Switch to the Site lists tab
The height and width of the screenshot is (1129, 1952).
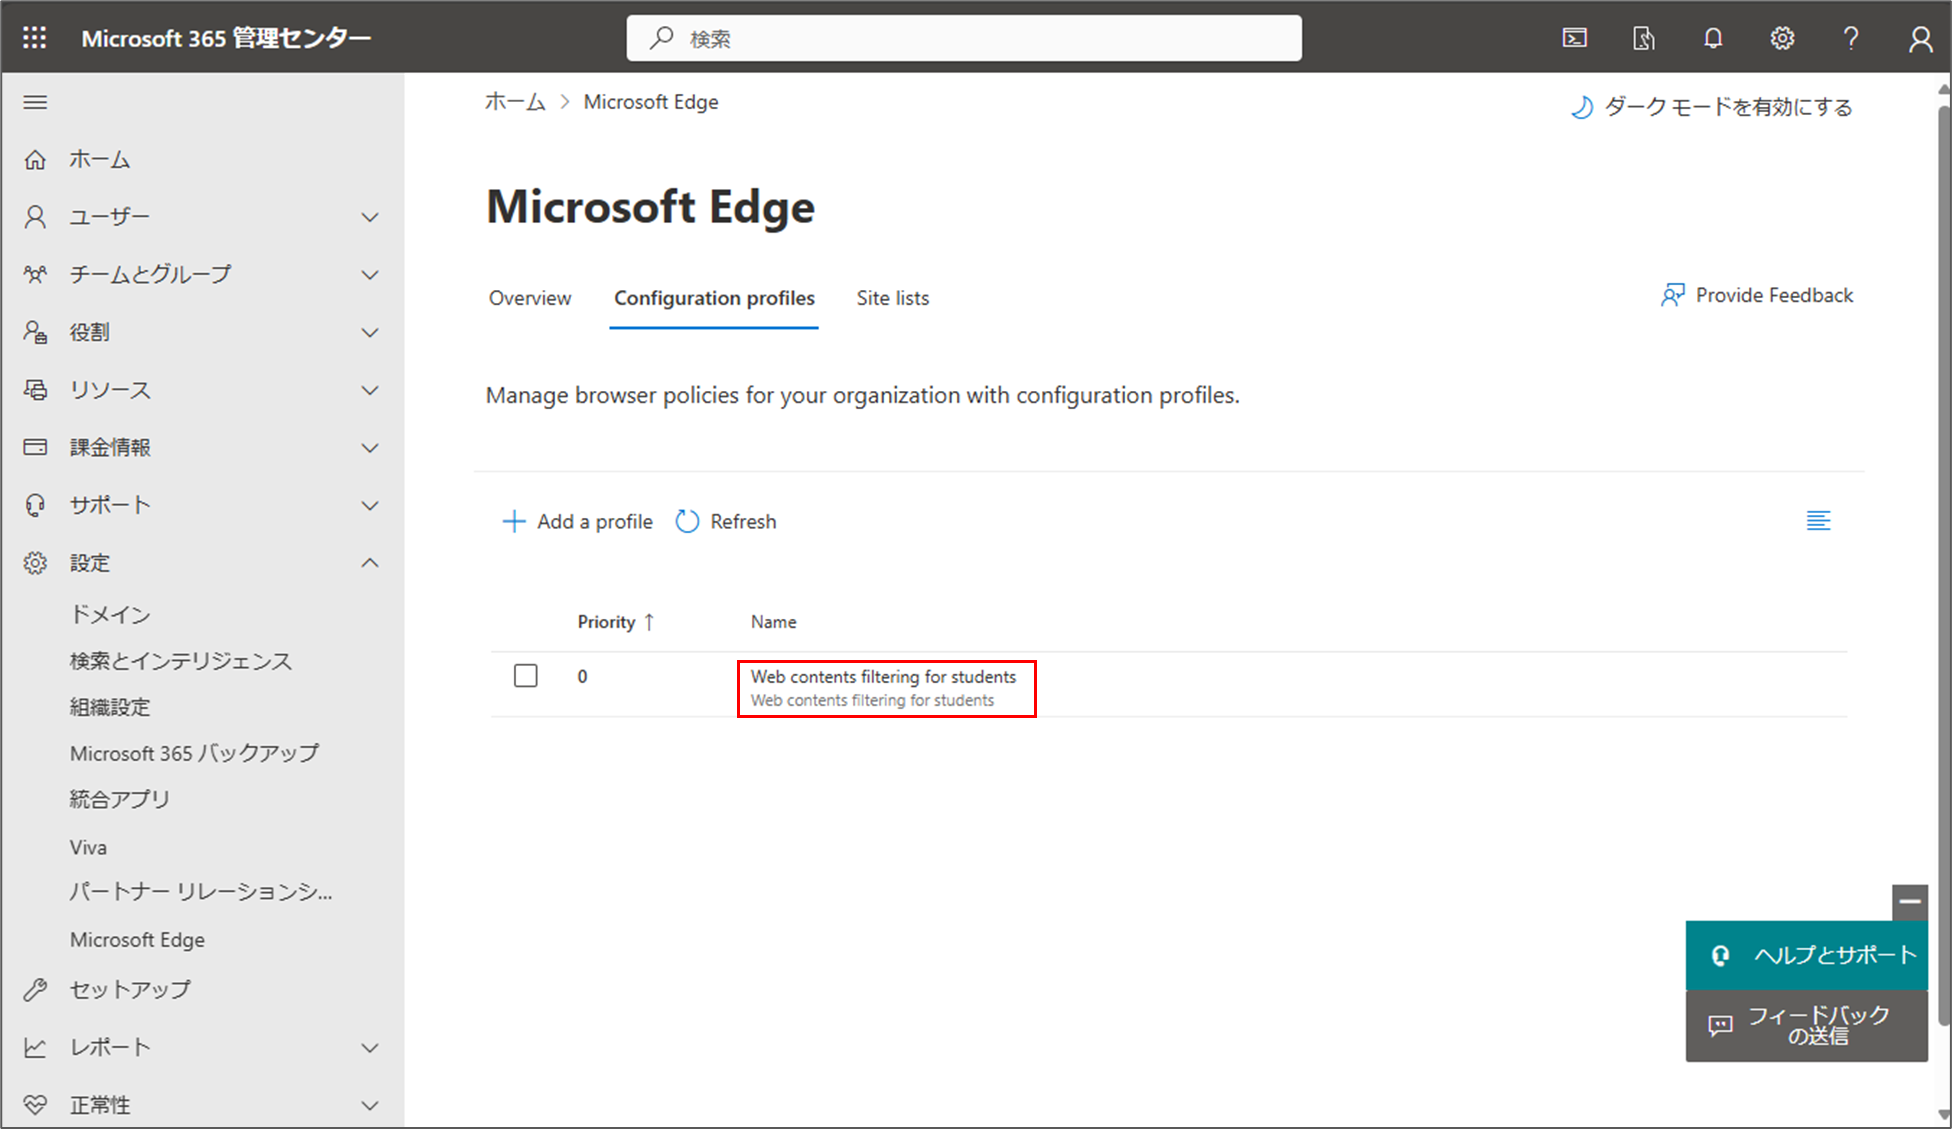coord(892,298)
